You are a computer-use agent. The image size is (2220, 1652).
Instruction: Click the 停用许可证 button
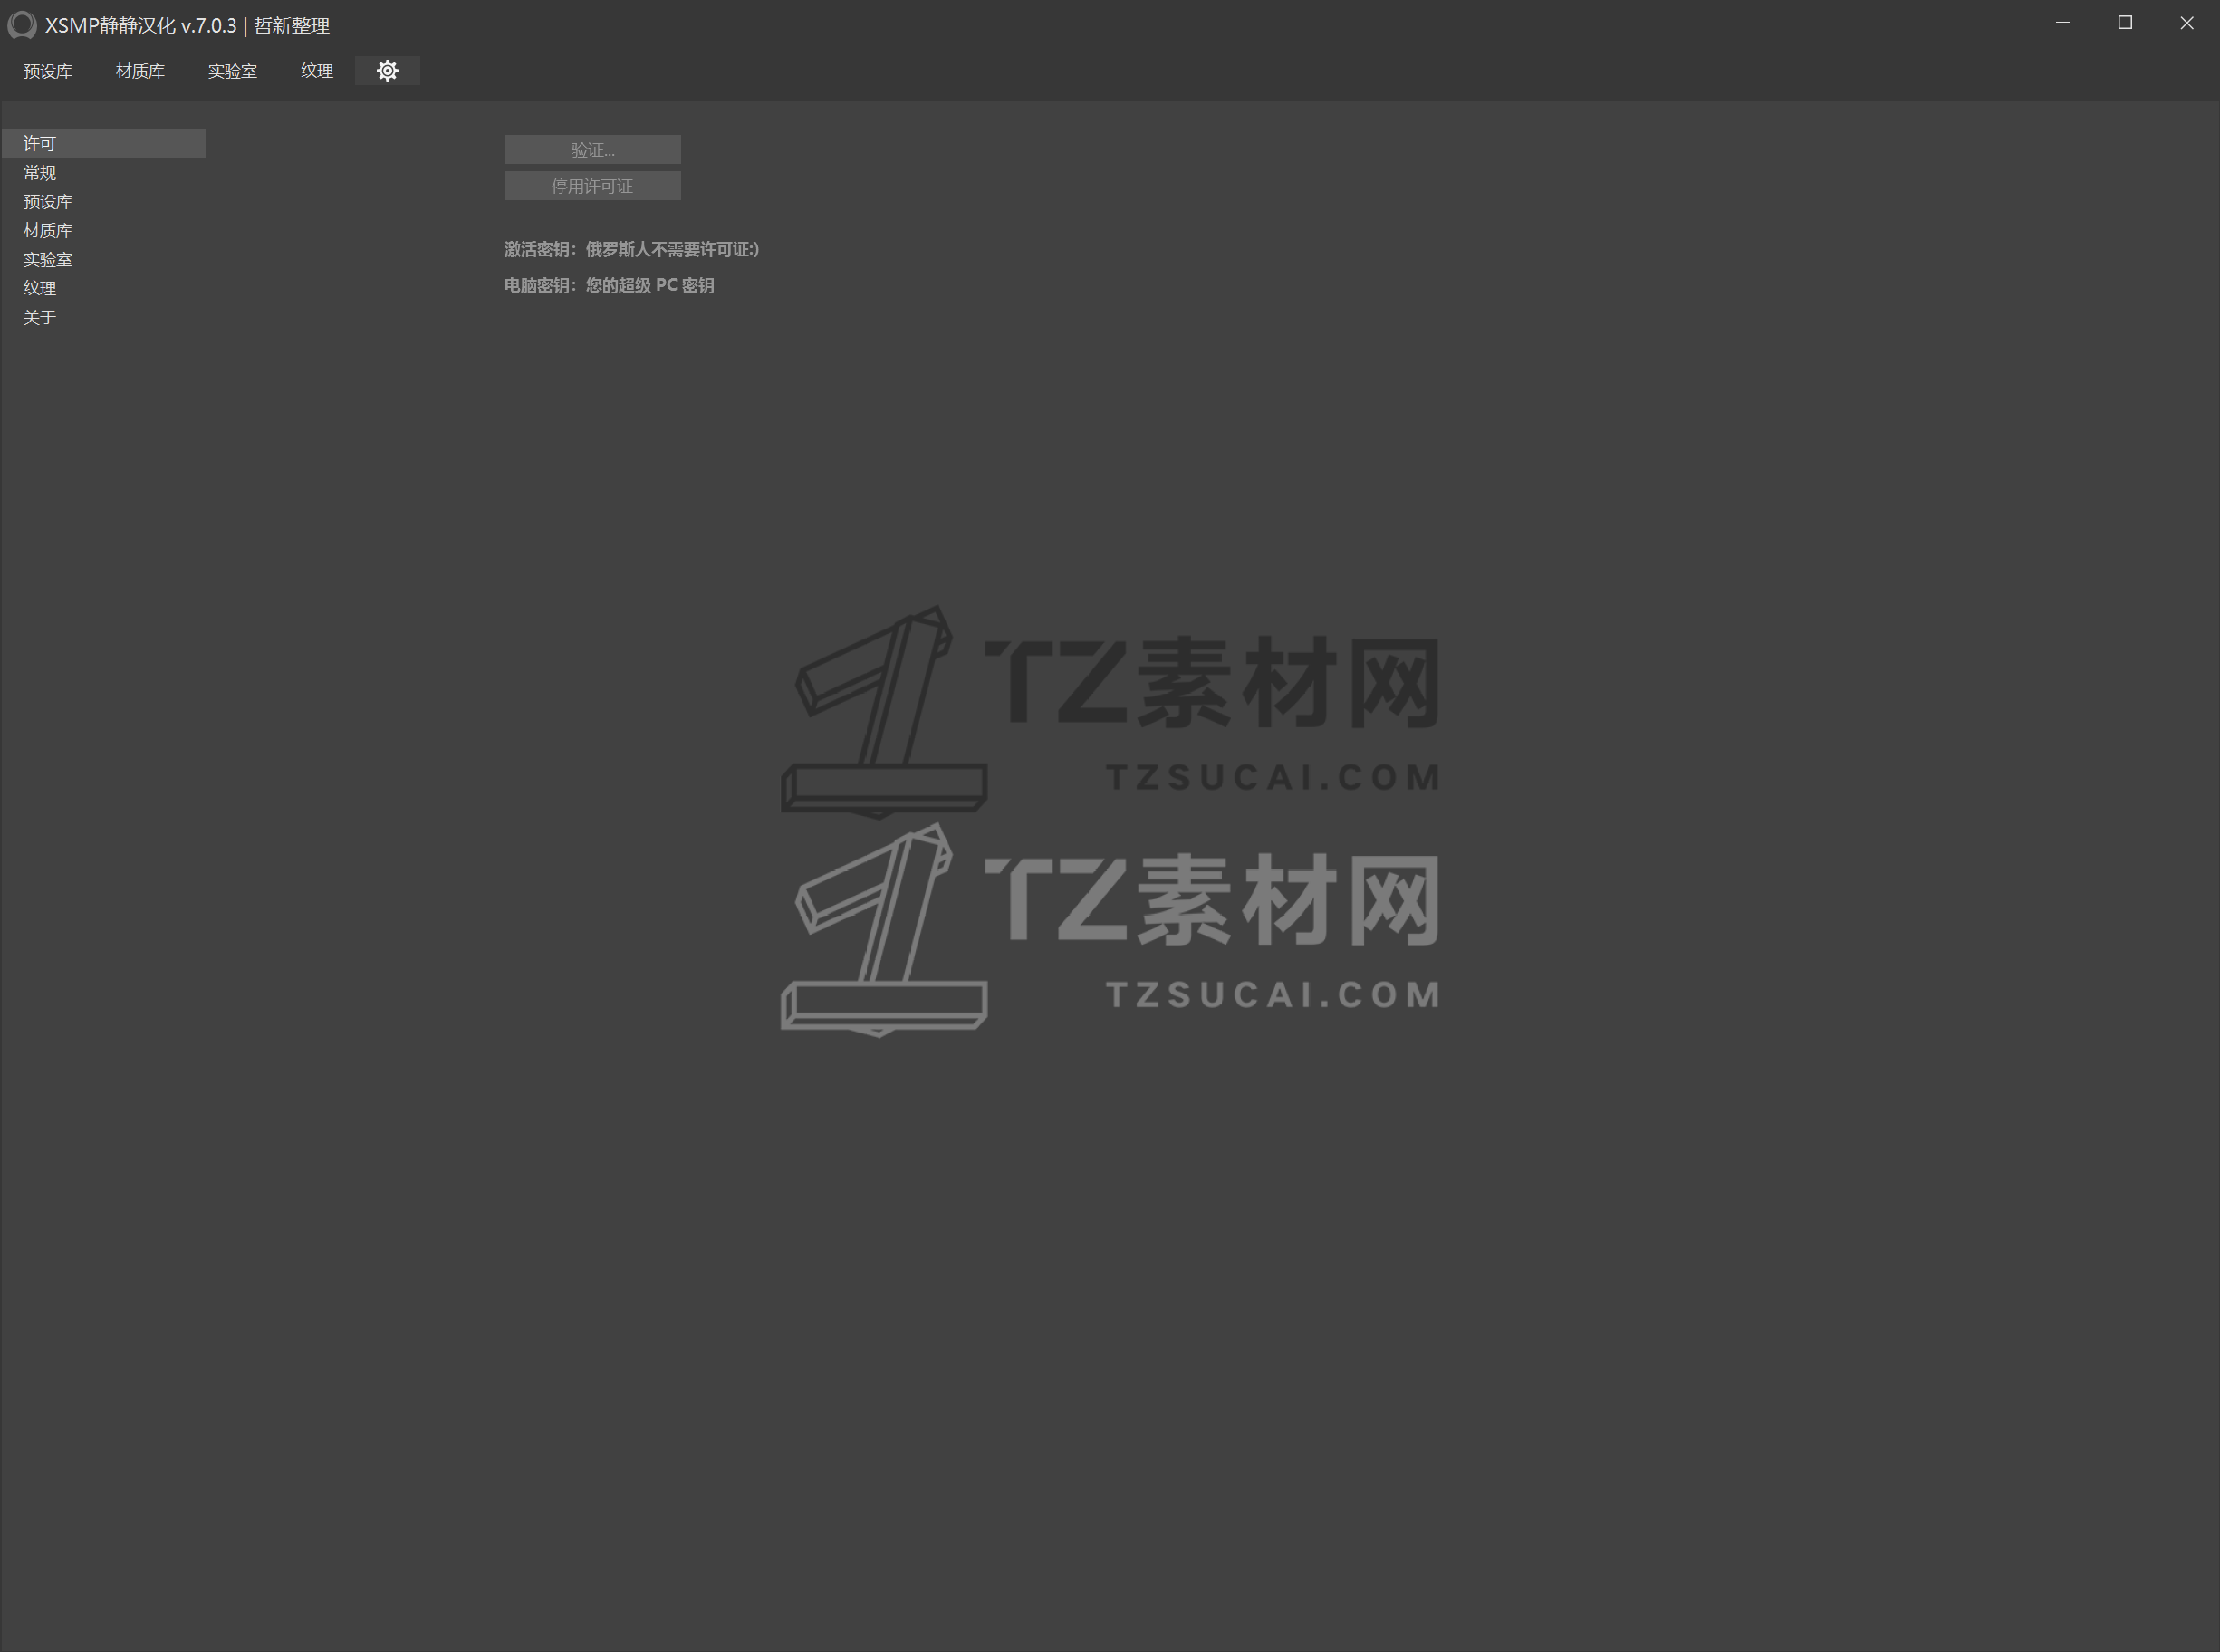(592, 186)
